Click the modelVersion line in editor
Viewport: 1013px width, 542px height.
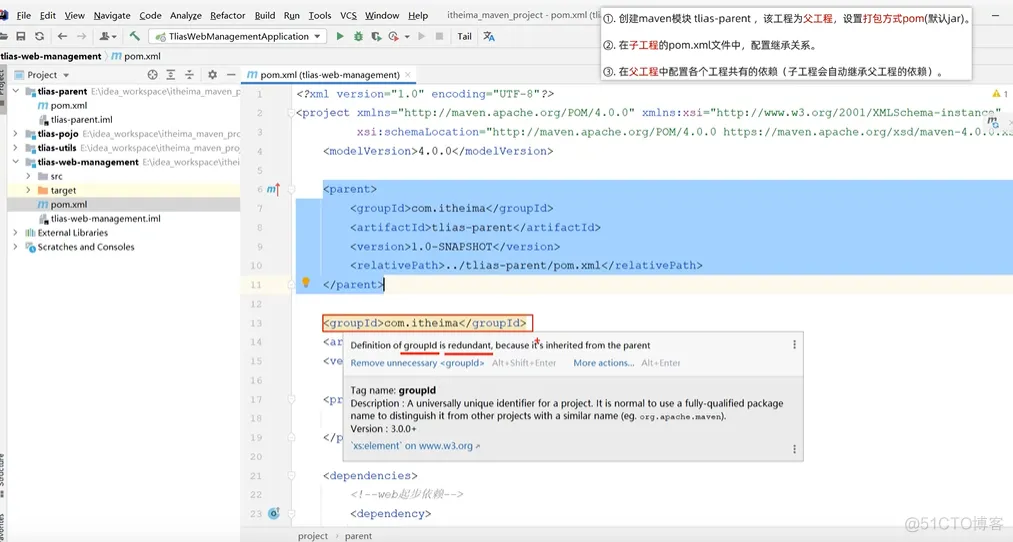pos(438,151)
